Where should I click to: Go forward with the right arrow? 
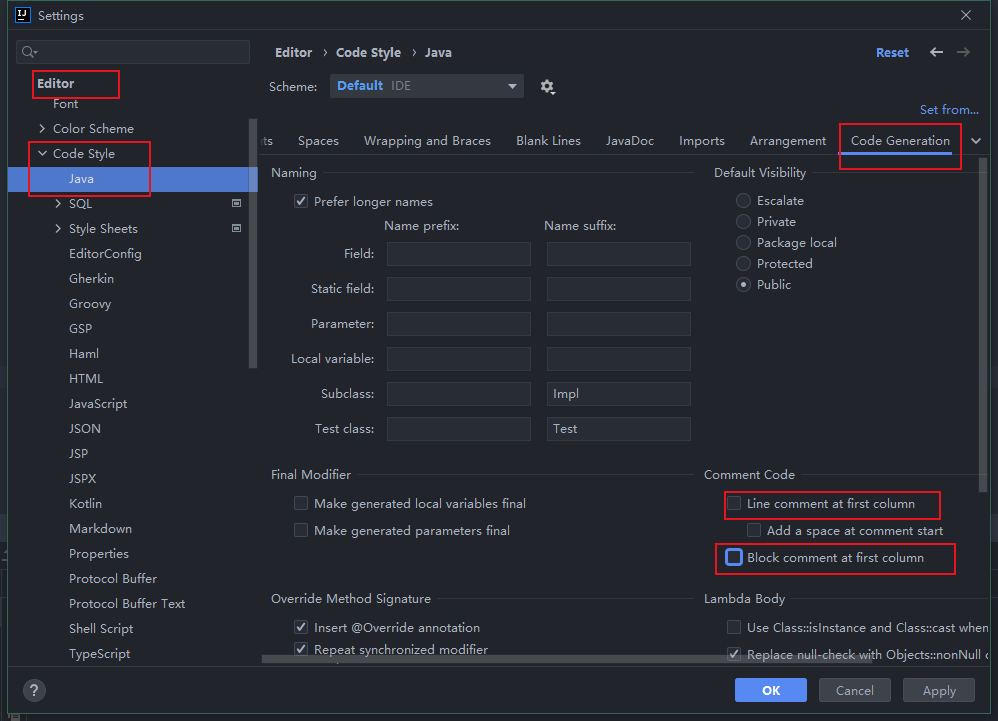[964, 52]
